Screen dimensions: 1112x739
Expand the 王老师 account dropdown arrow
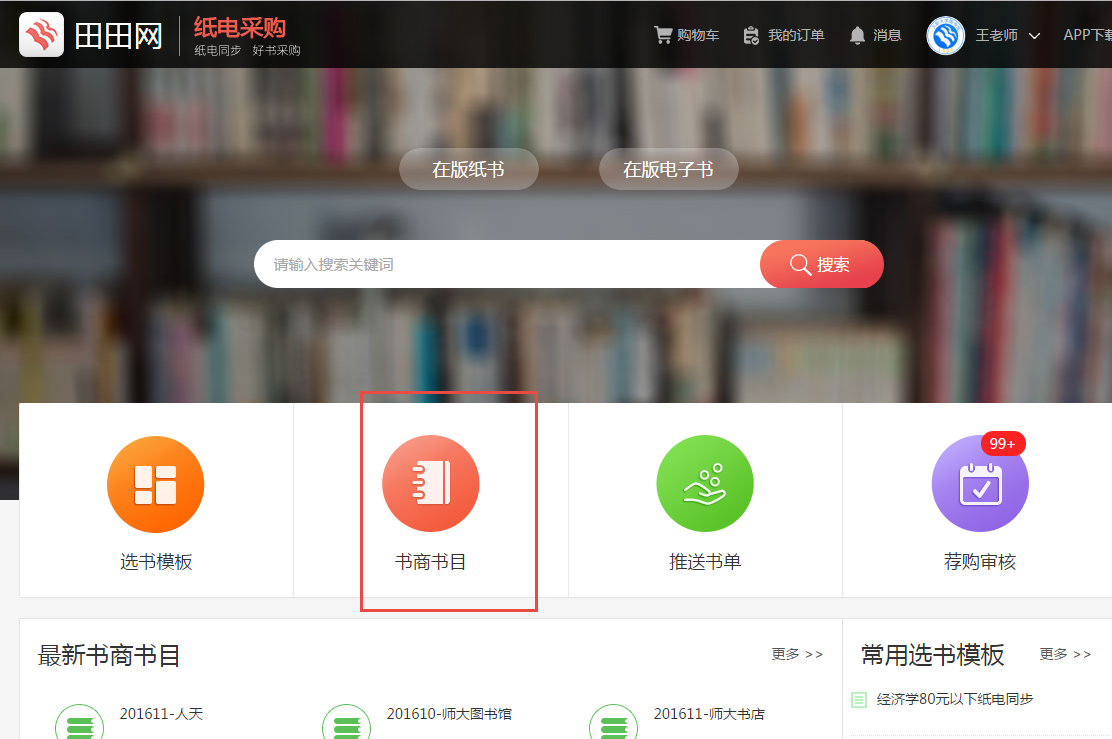point(1034,35)
